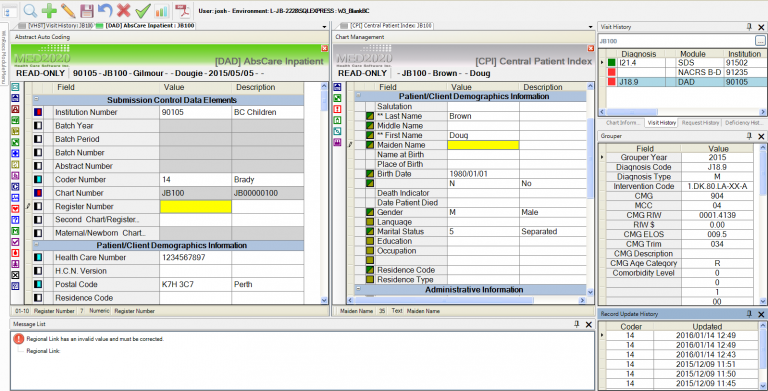The height and width of the screenshot is (391, 768).
Task: Sort by the Updated column header
Action: click(x=707, y=326)
